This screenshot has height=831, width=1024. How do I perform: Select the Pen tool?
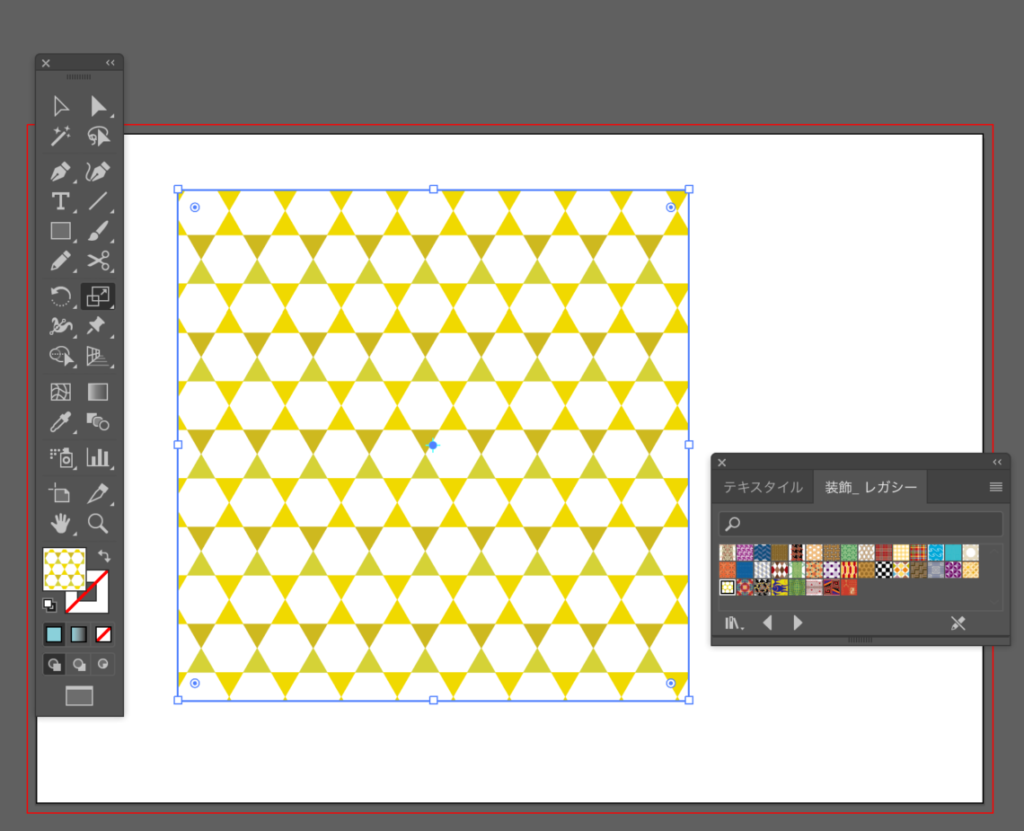coord(60,171)
